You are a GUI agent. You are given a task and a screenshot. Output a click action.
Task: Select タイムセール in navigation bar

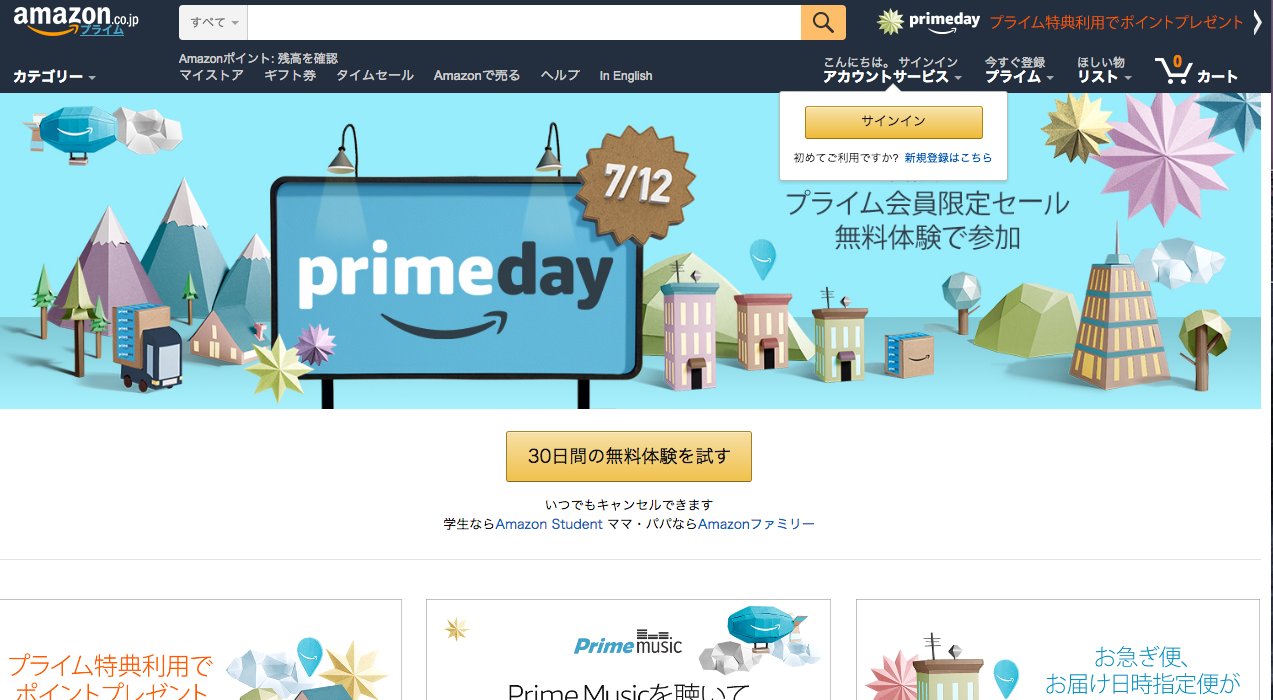click(375, 76)
